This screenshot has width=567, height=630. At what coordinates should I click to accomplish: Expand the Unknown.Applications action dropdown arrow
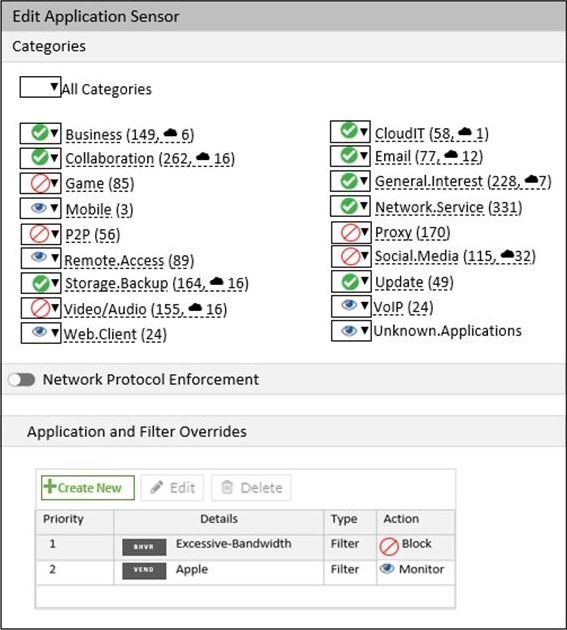click(364, 331)
